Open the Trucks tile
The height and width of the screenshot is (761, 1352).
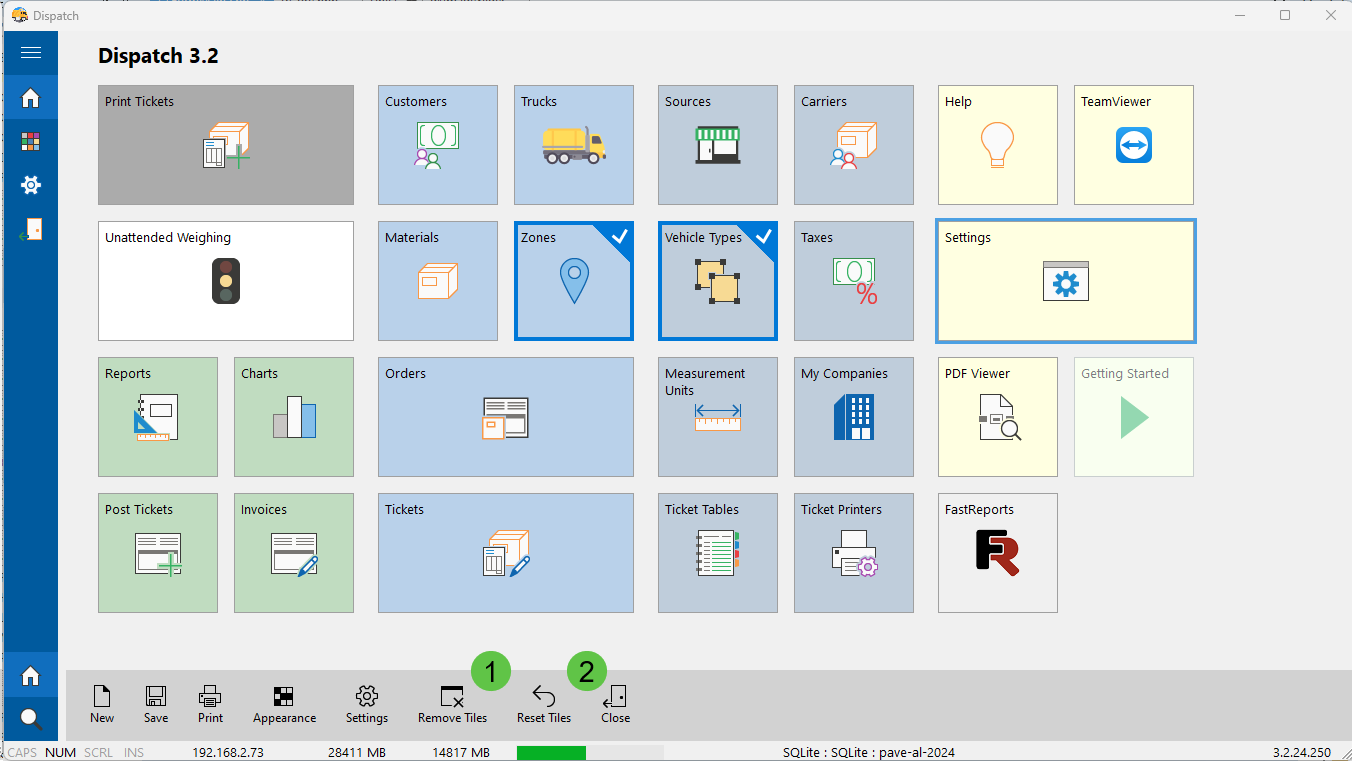(573, 145)
